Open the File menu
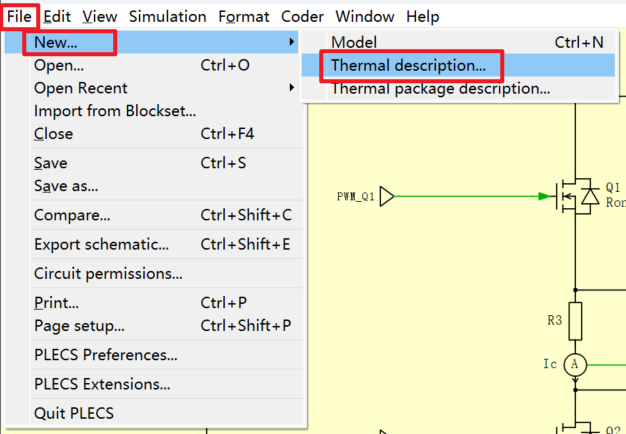This screenshot has height=434, width=626. coord(19,16)
